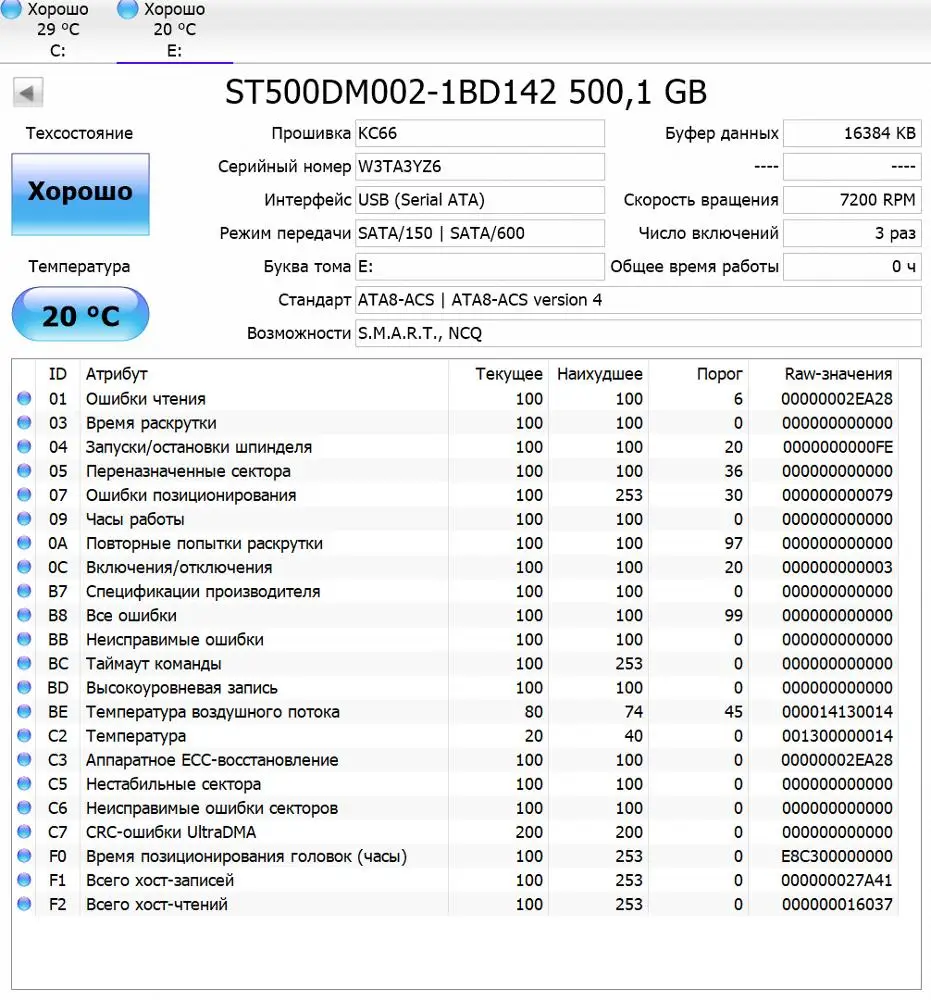Click raw value 0000000000FE
Viewport: 931px width, 1000px height.
click(838, 447)
